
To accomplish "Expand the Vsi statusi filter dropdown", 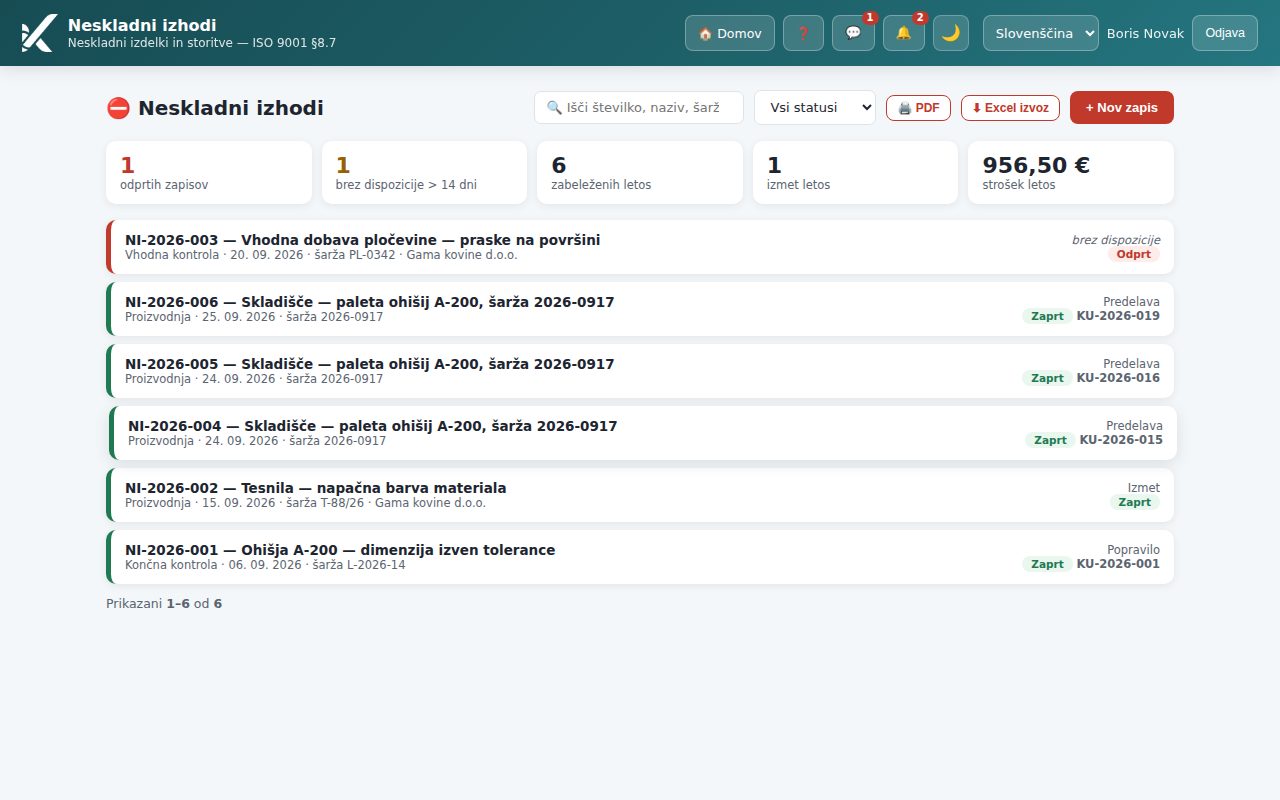I will click(815, 108).
